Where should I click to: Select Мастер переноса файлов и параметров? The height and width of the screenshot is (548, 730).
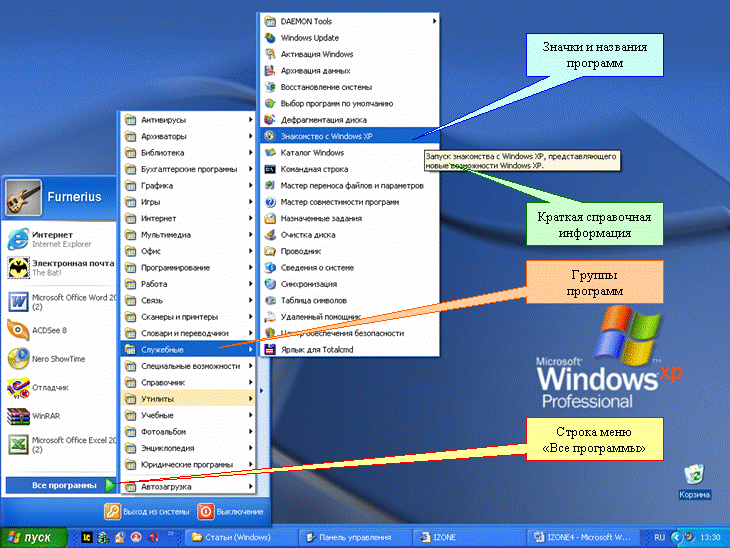[350, 185]
